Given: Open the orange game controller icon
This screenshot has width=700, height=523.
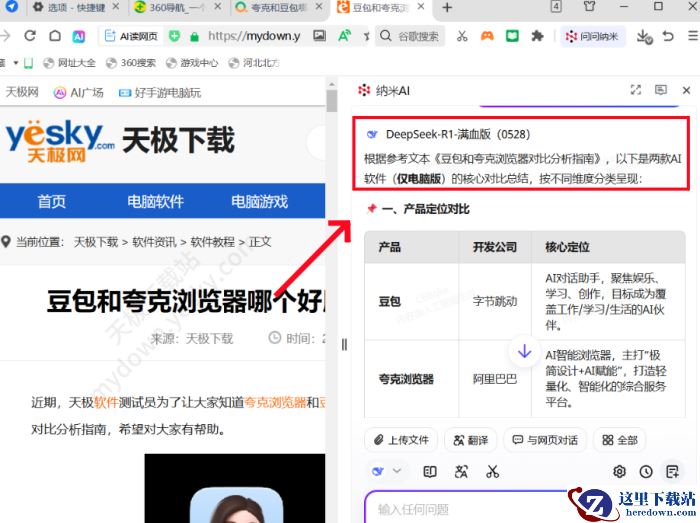Looking at the screenshot, I should click(x=487, y=36).
